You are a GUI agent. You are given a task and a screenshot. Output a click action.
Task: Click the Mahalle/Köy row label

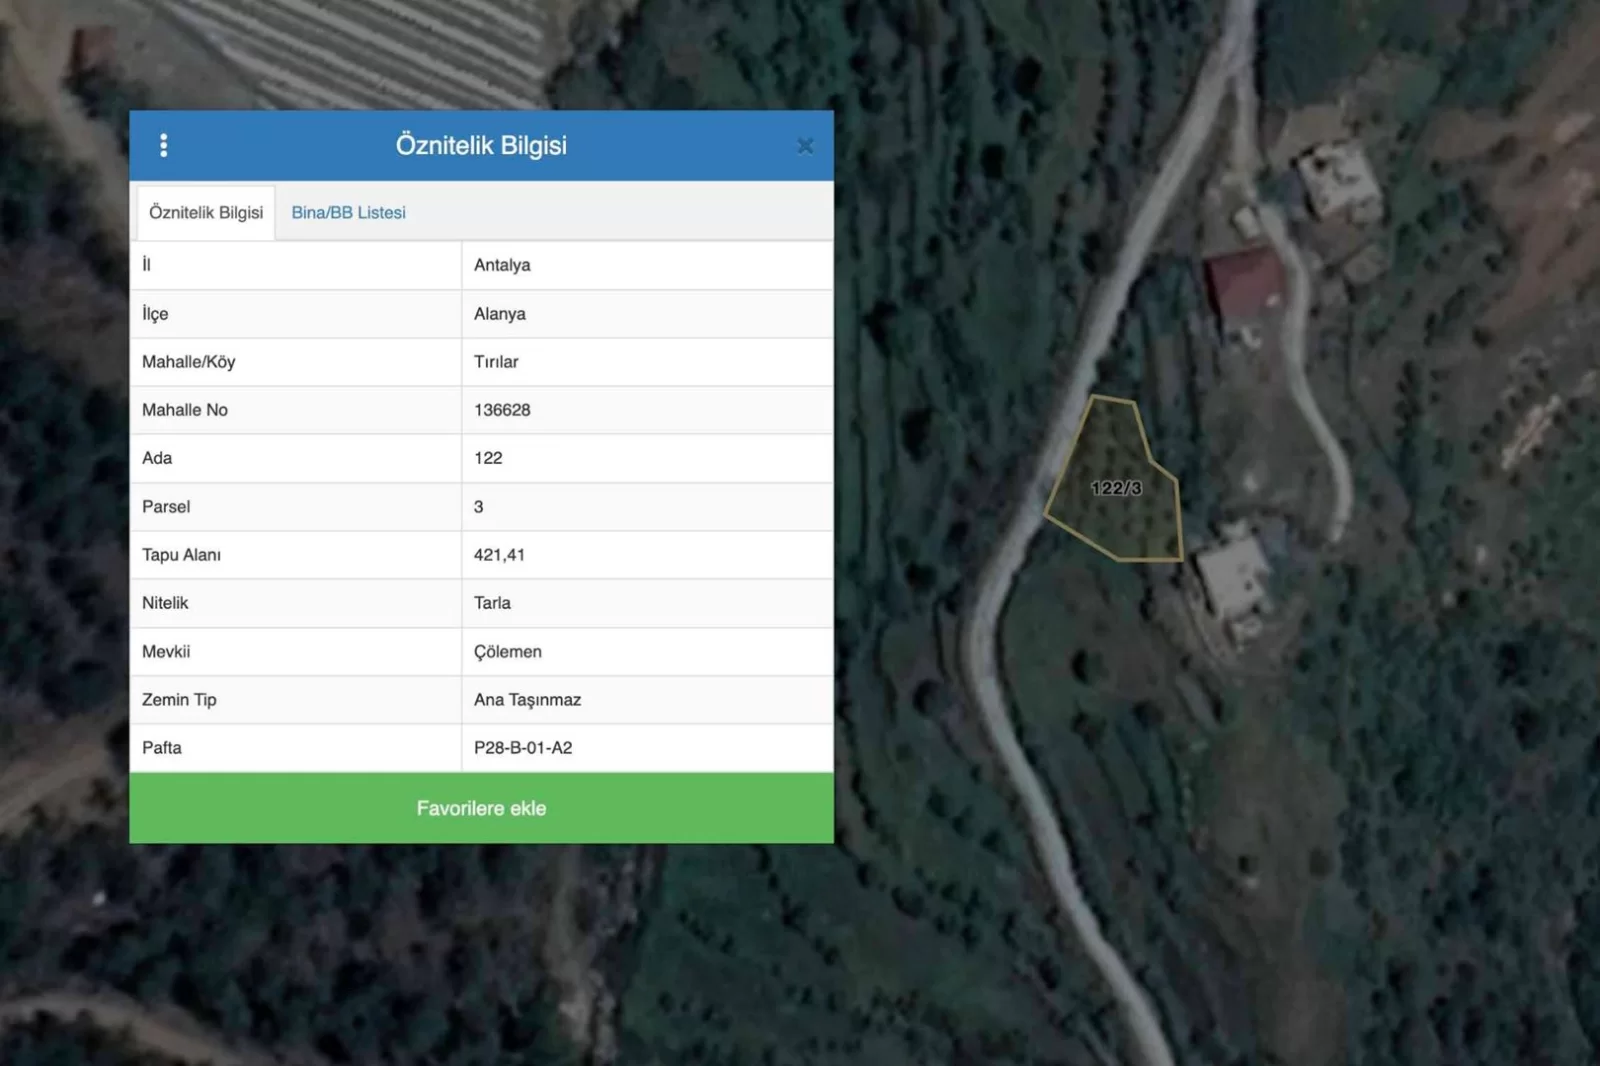click(188, 362)
